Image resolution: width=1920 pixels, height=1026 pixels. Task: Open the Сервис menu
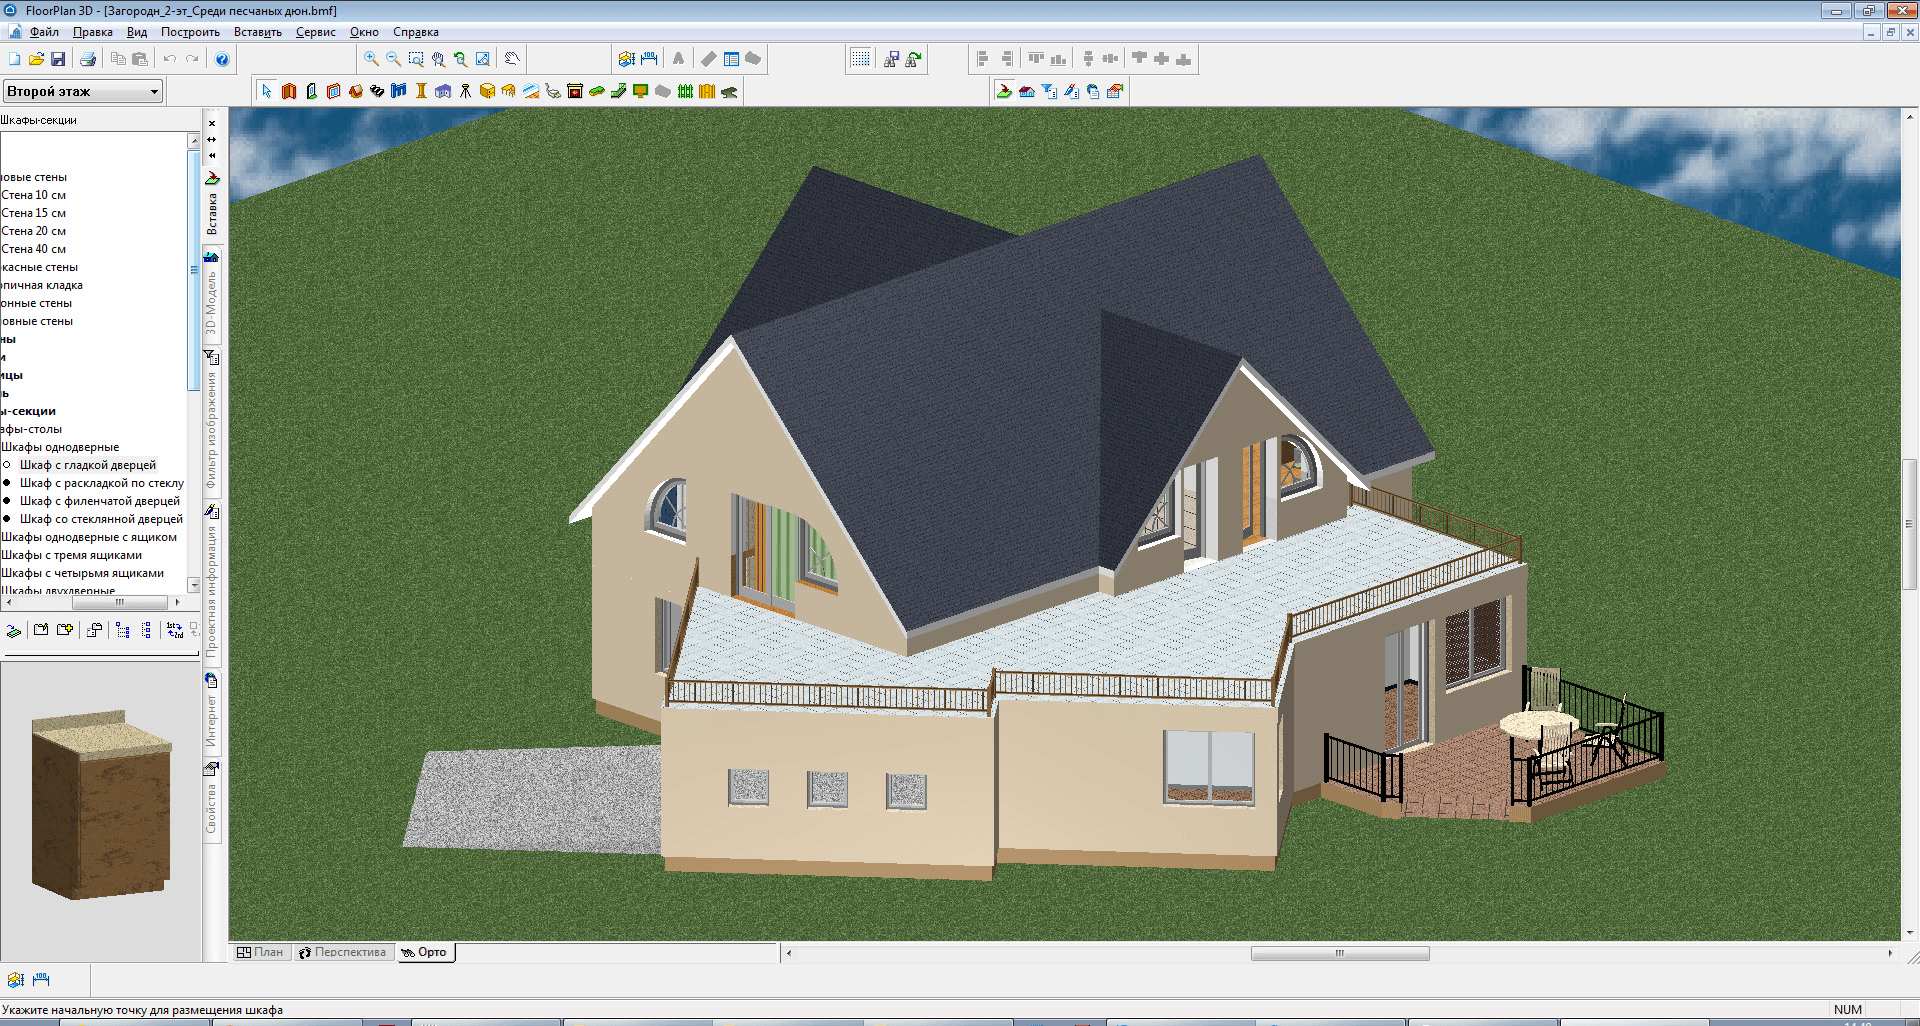(316, 32)
